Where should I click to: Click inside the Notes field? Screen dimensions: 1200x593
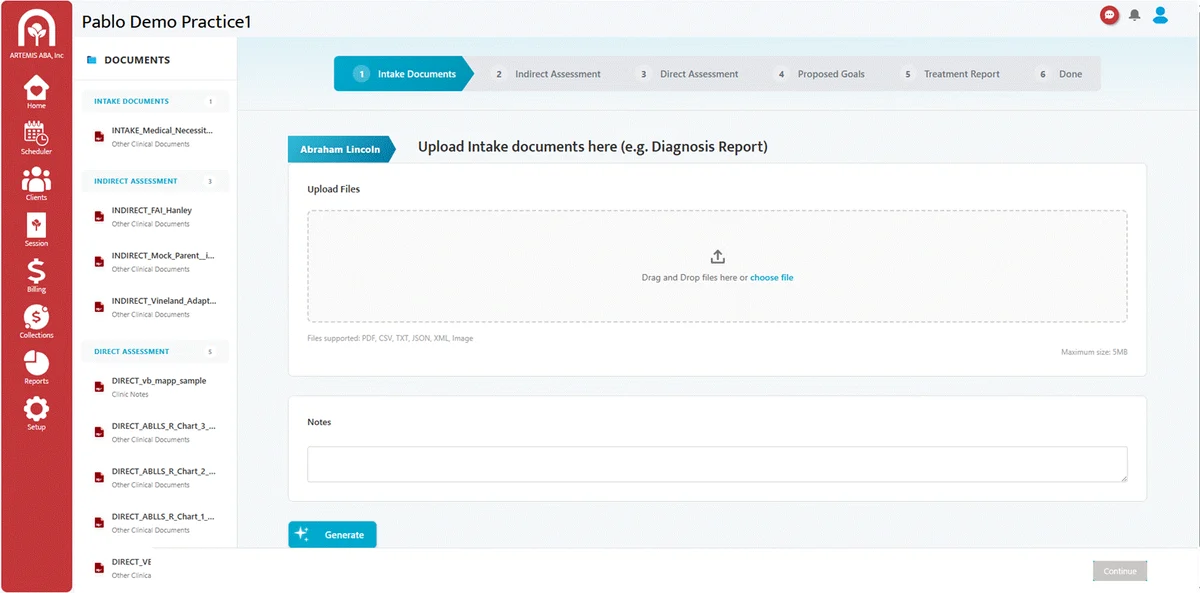(717, 463)
